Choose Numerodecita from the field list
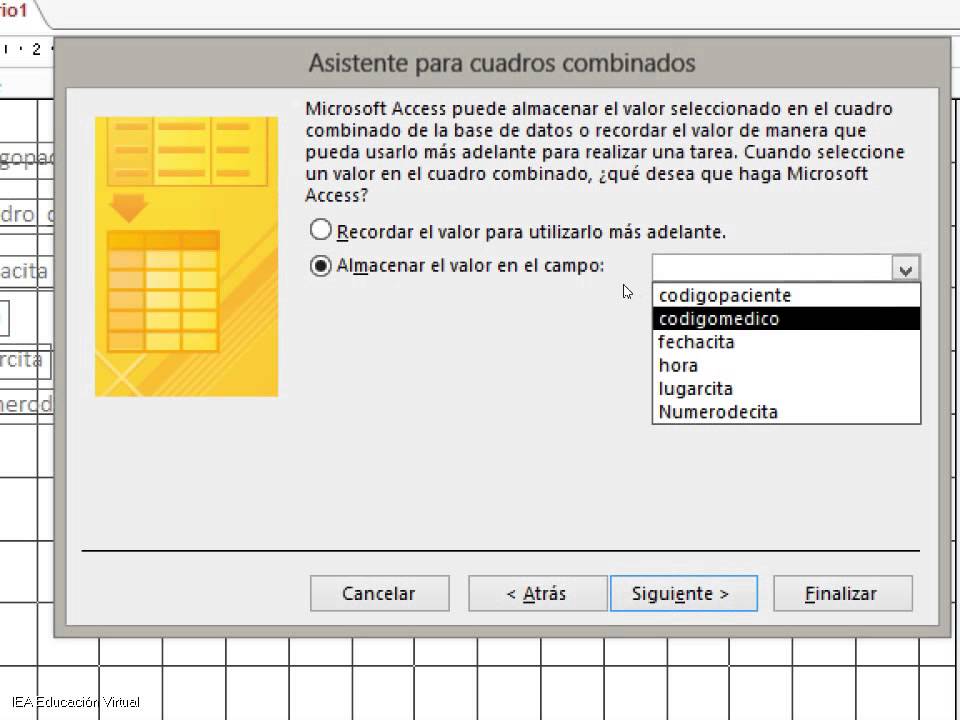This screenshot has width=960, height=720. [x=786, y=412]
